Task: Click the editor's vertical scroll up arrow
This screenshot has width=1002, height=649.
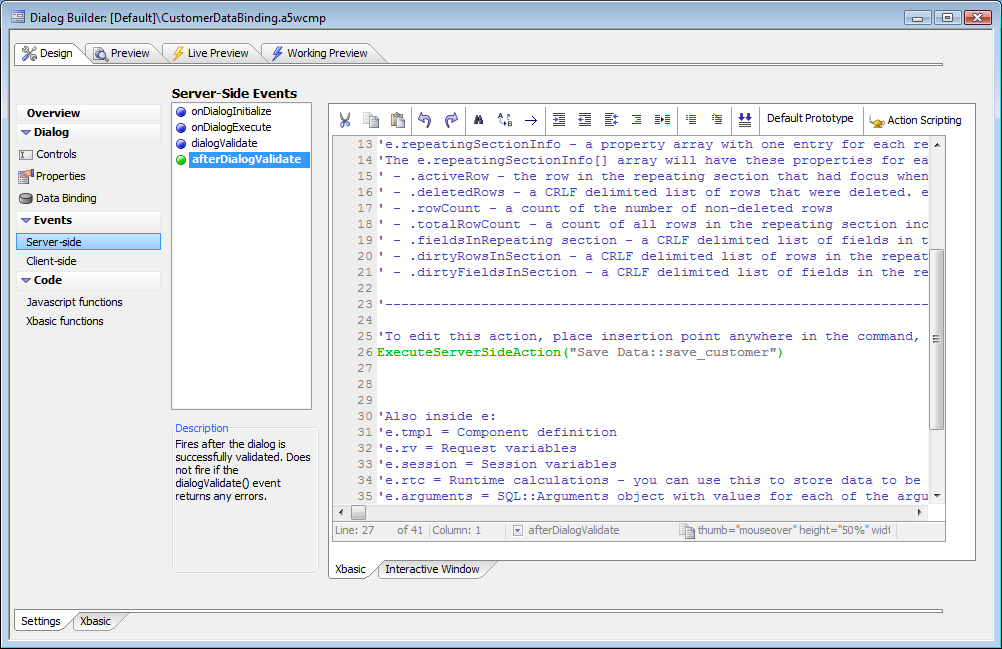Action: click(937, 144)
